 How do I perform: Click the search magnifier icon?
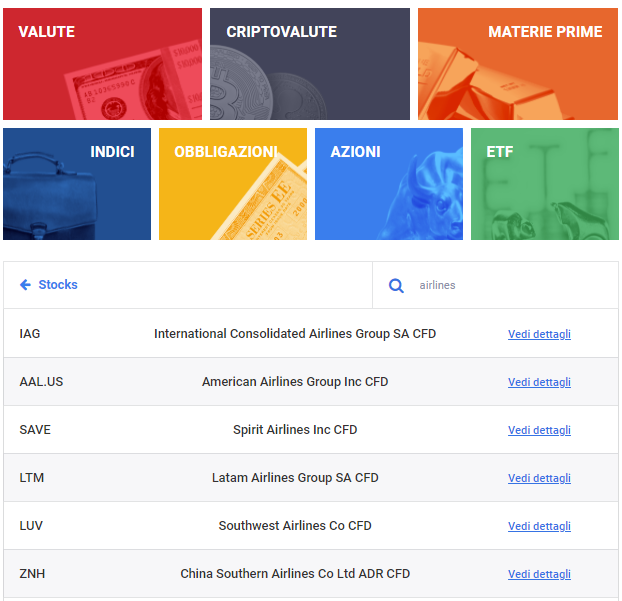pos(396,286)
